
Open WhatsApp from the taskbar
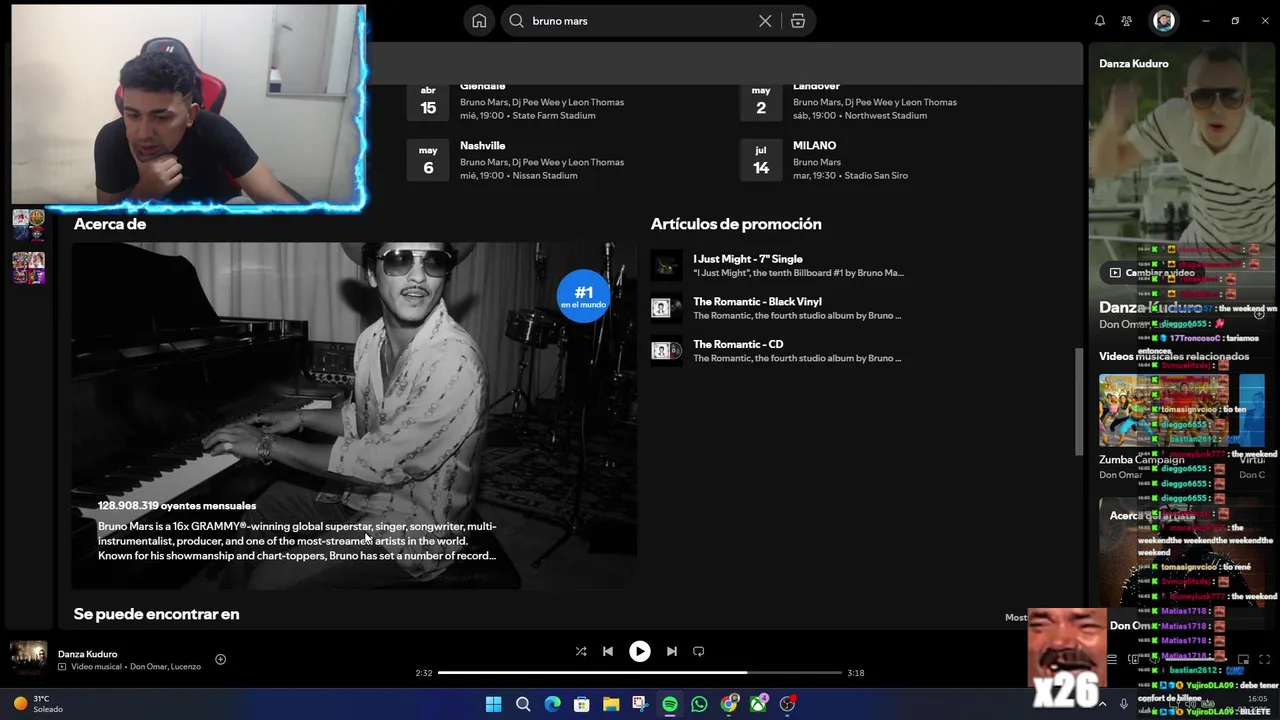pos(699,704)
